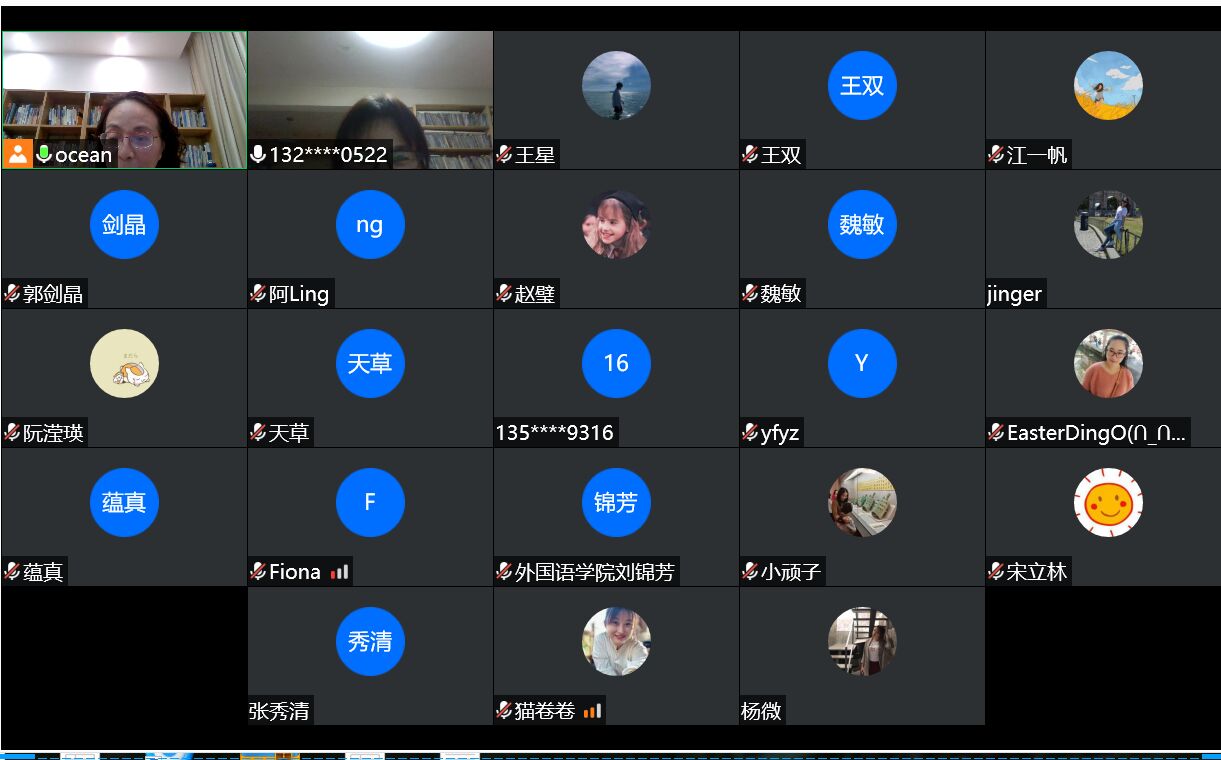Select the blue avatar labeled 16

tap(616, 364)
